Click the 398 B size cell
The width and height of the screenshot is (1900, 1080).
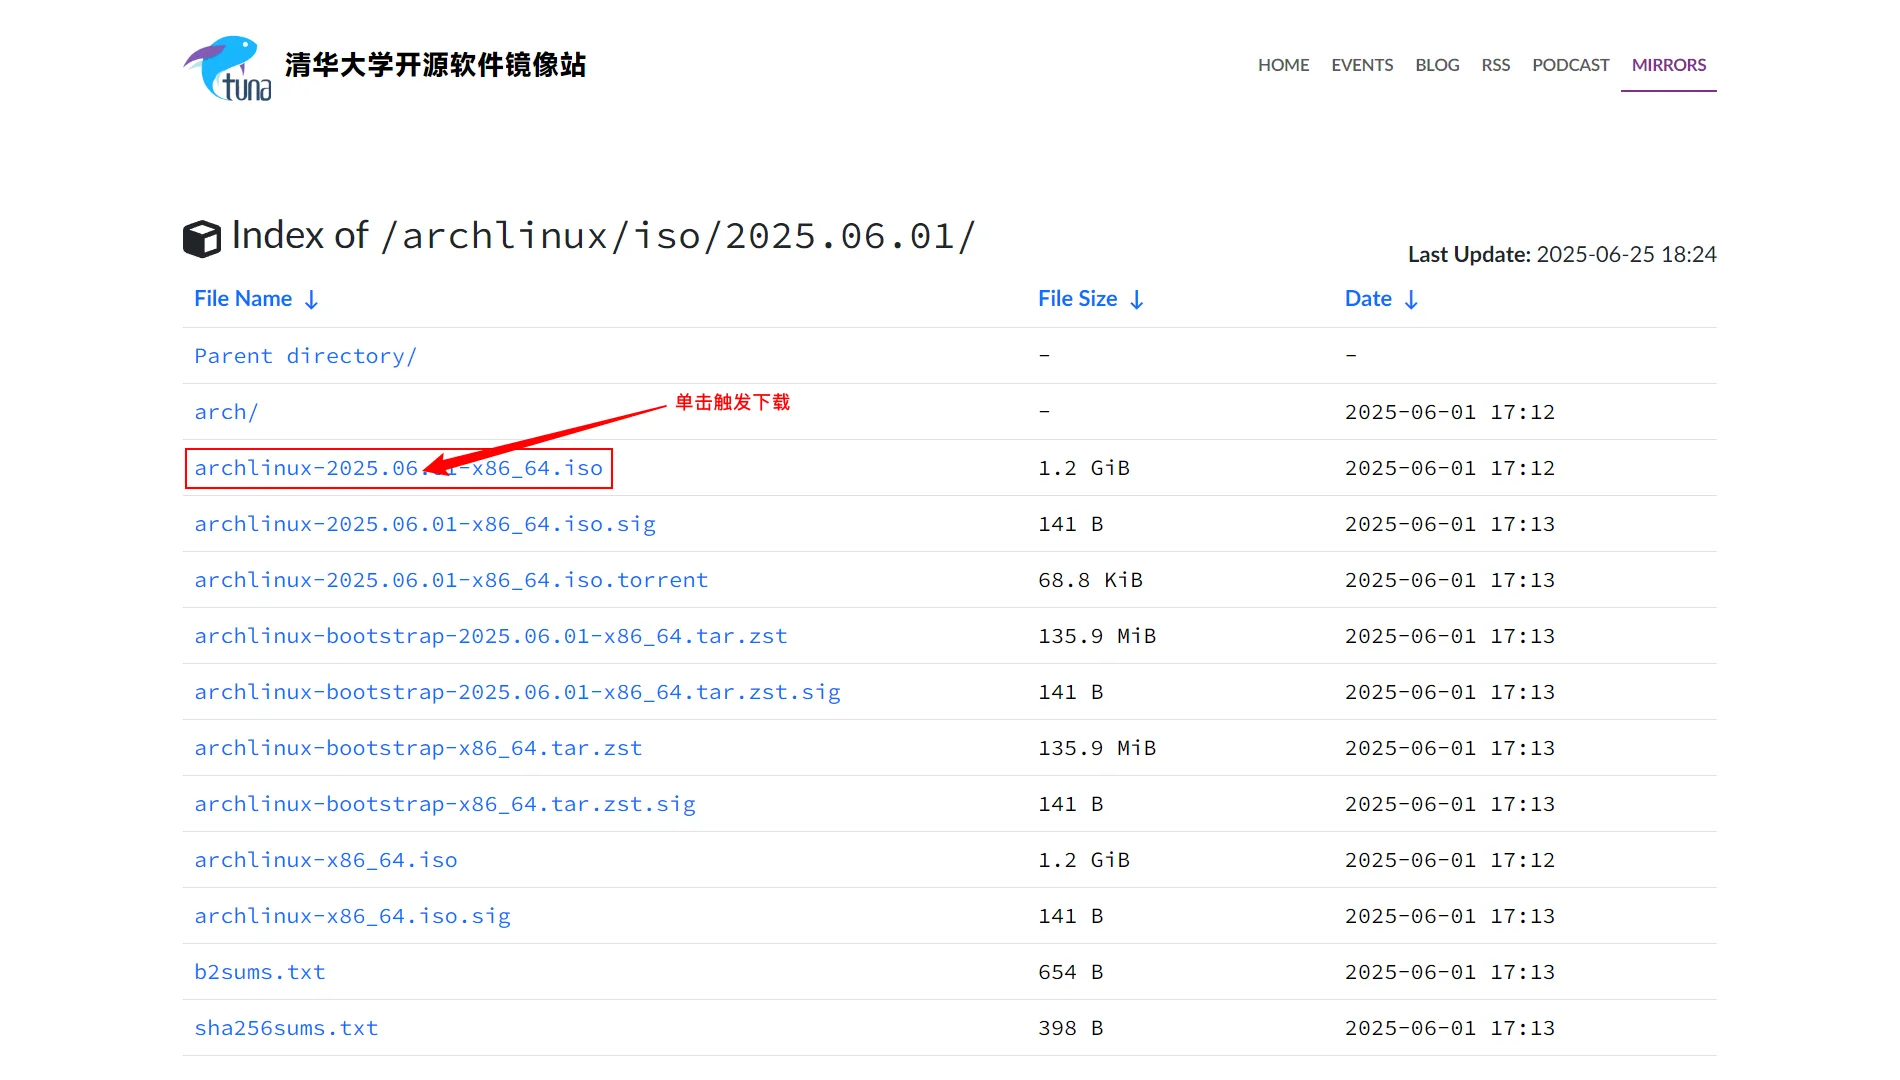click(1070, 1028)
